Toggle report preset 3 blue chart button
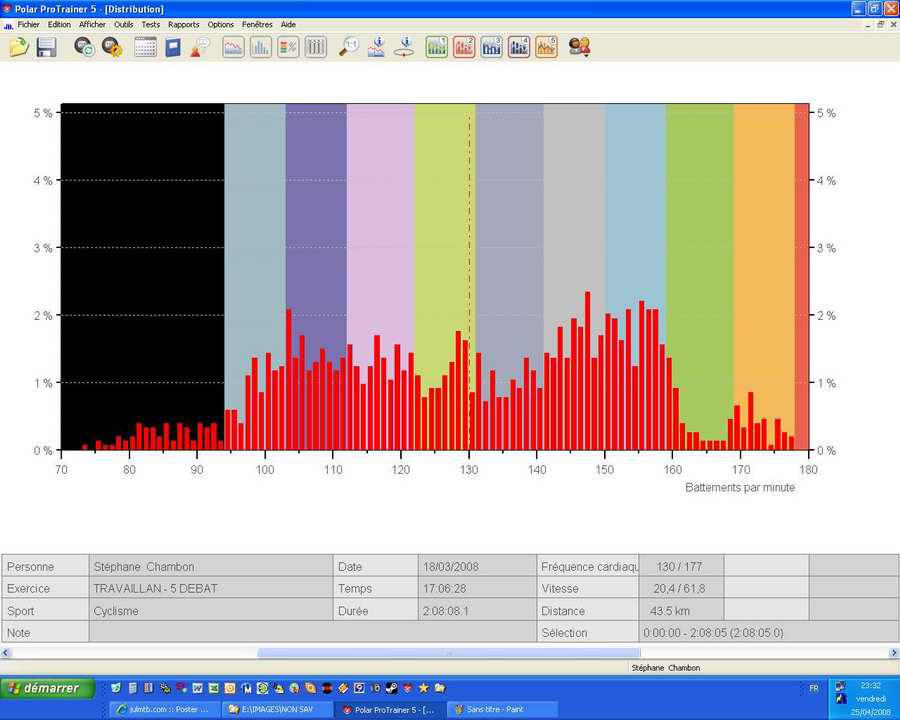The image size is (900, 720). pyautogui.click(x=491, y=46)
